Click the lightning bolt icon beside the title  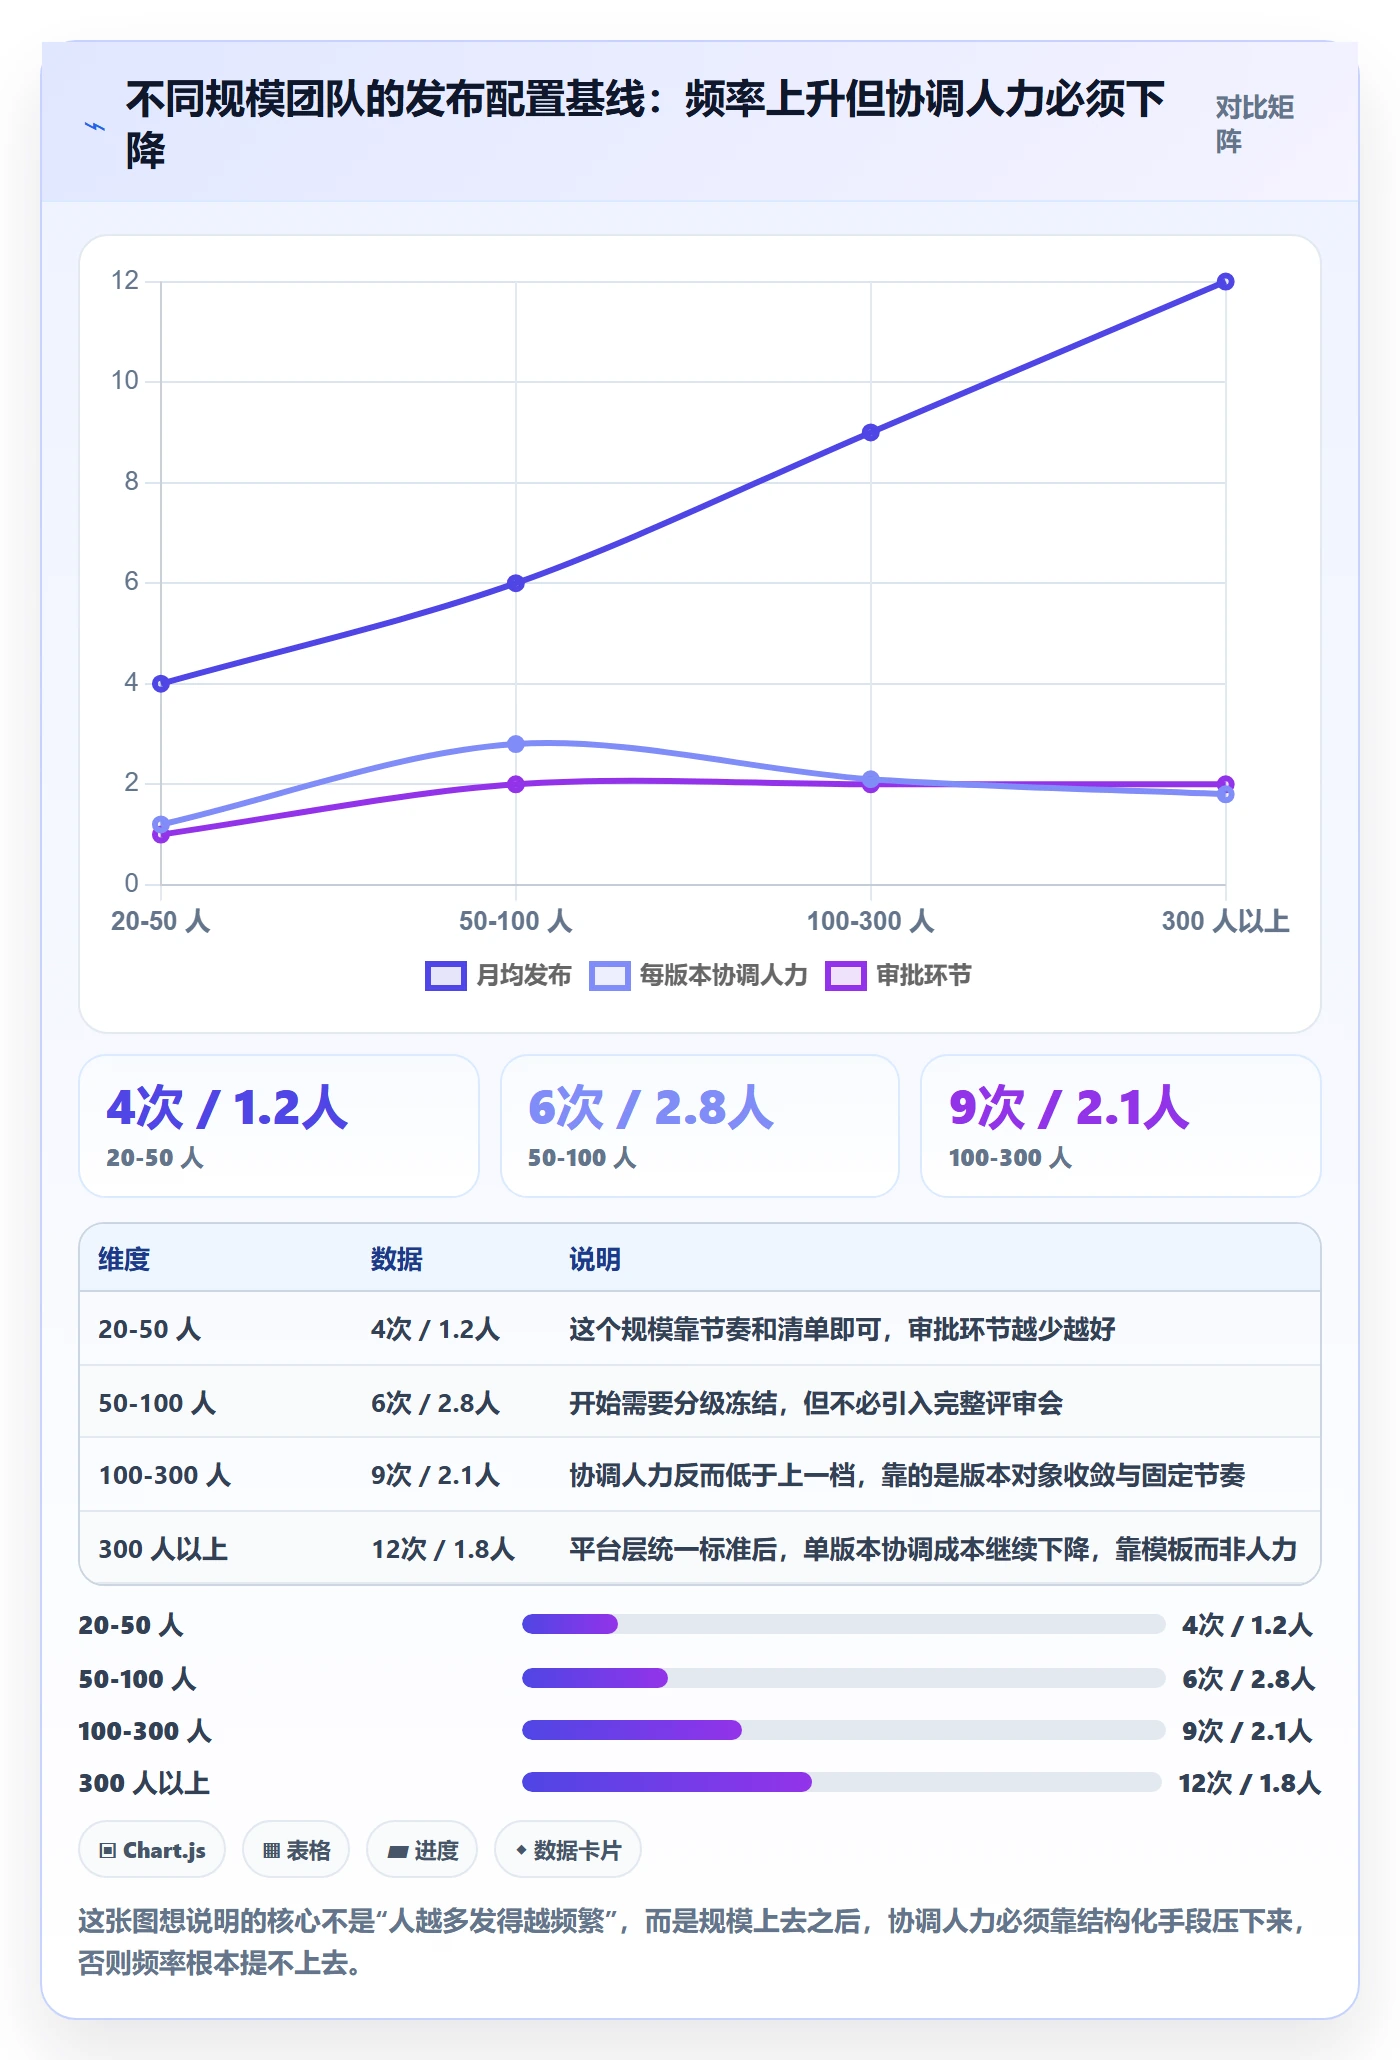[x=95, y=126]
